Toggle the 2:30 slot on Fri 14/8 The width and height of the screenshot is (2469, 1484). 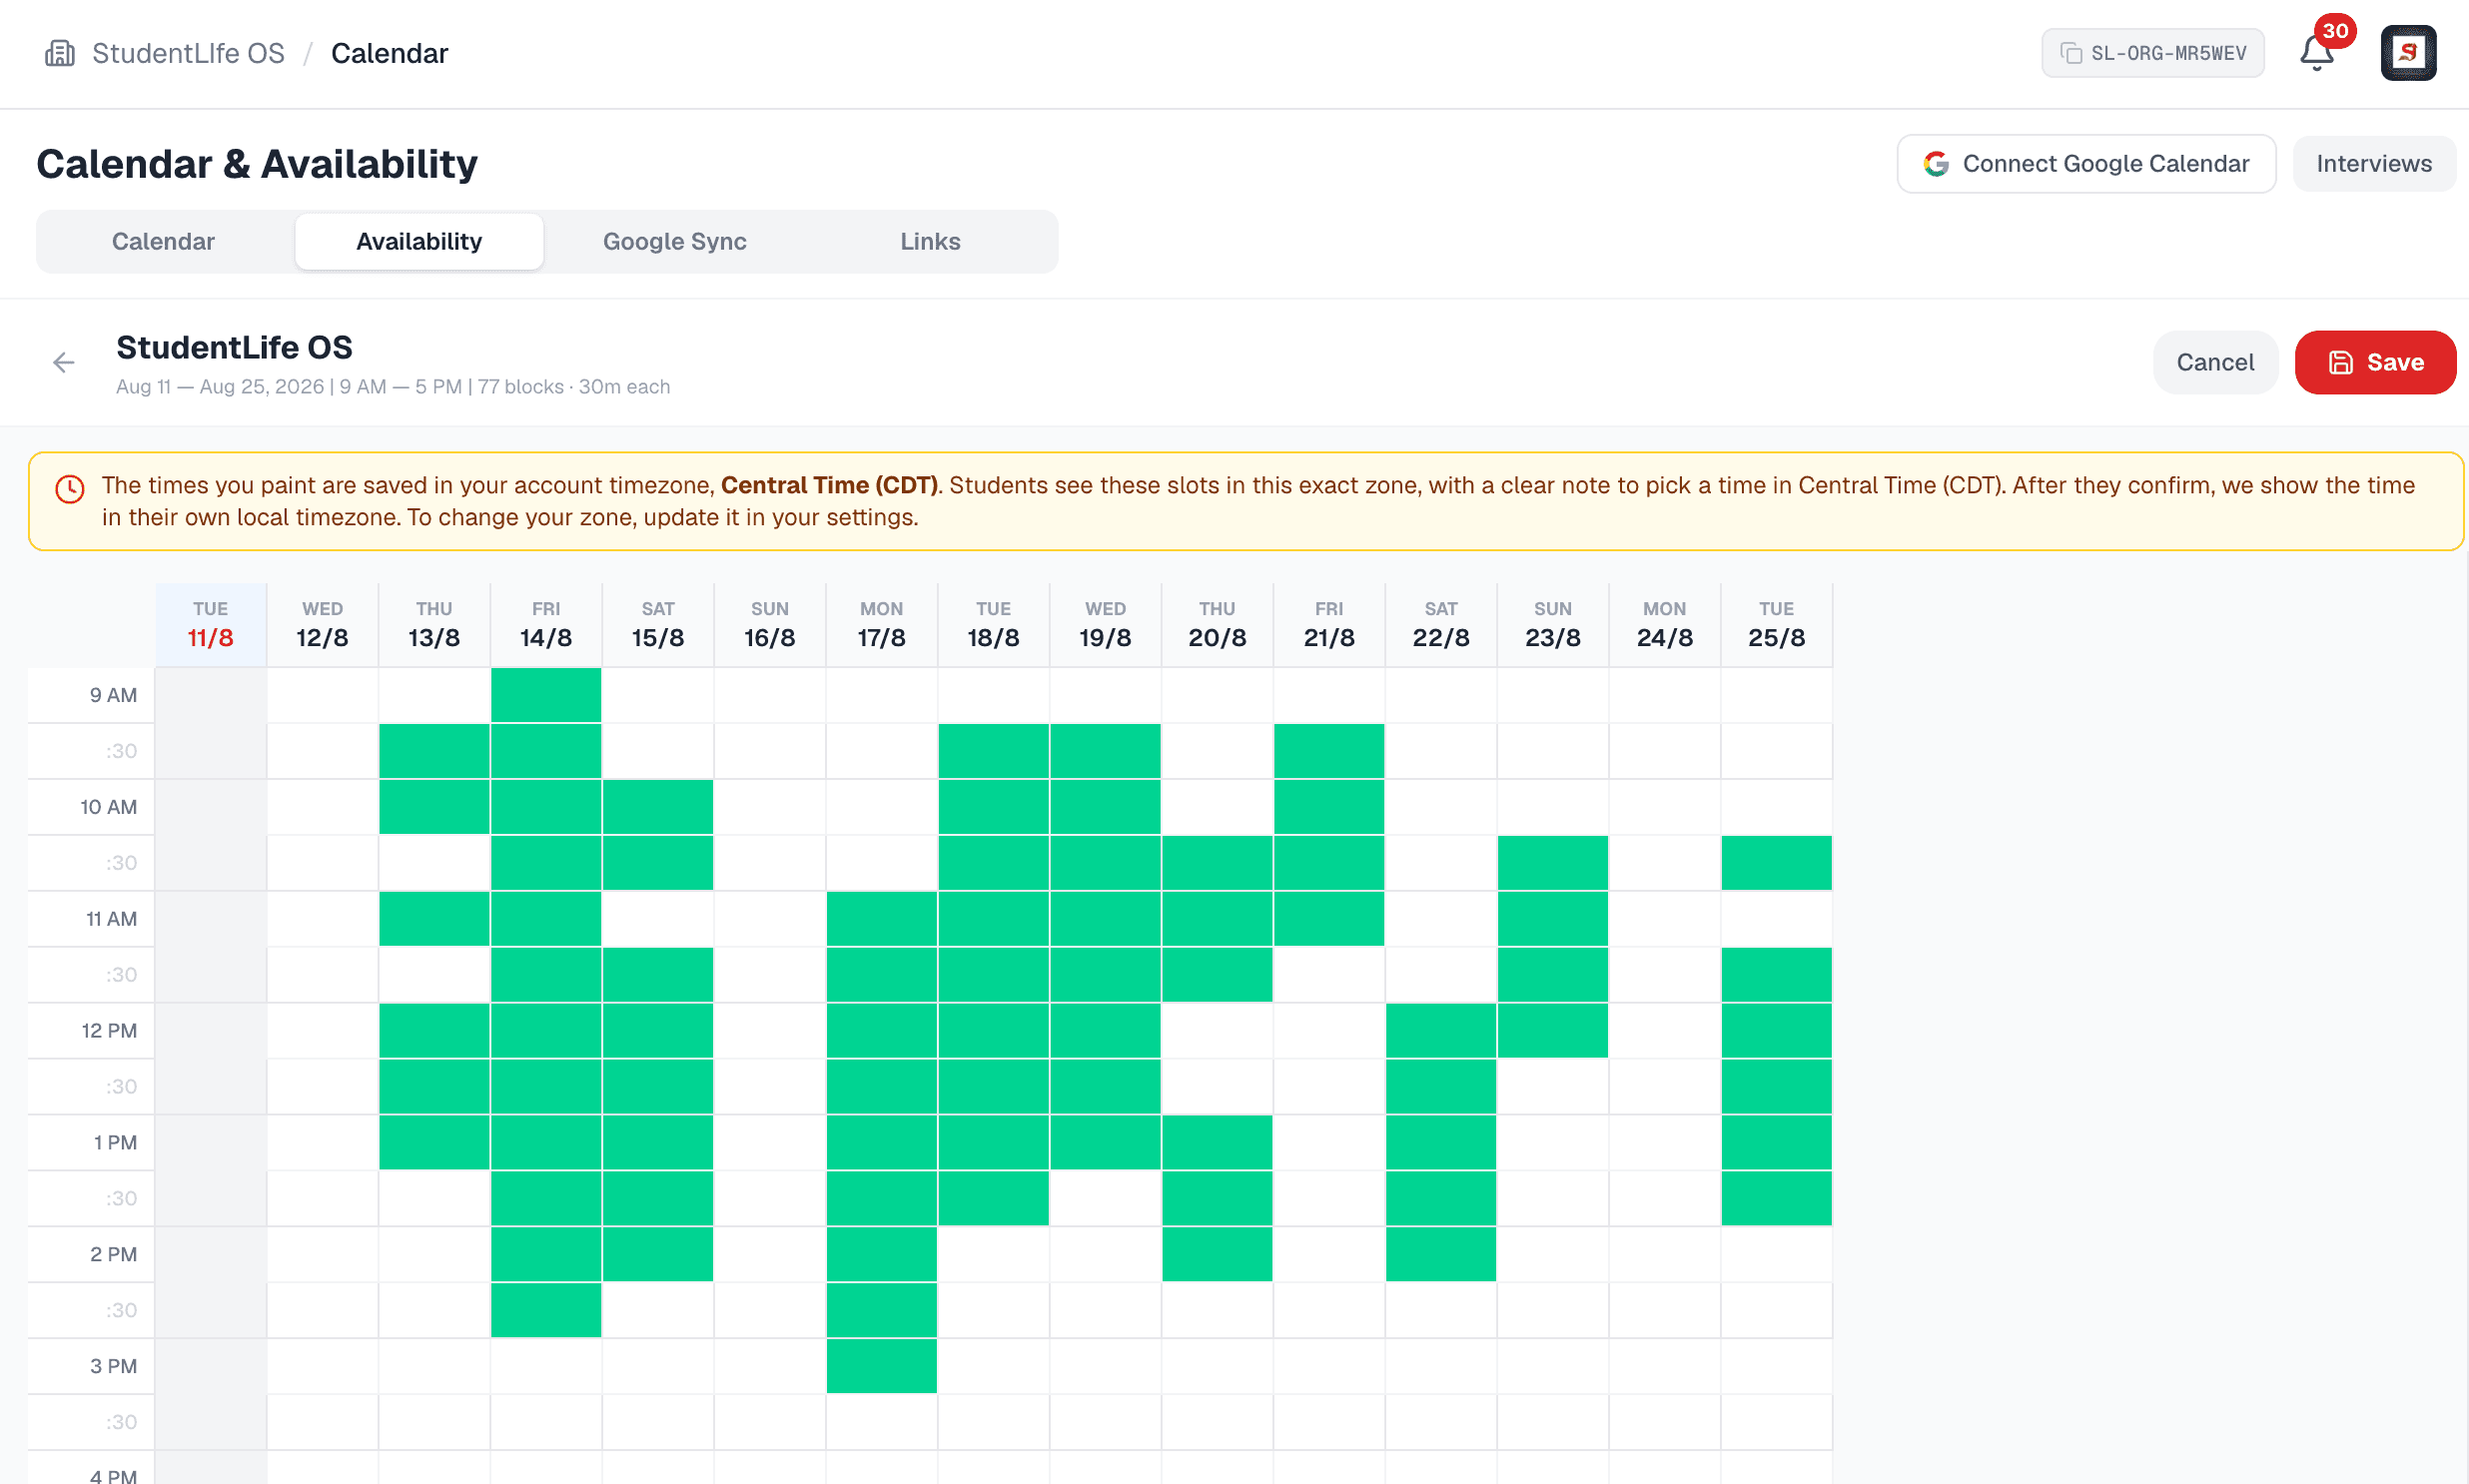pos(546,1310)
